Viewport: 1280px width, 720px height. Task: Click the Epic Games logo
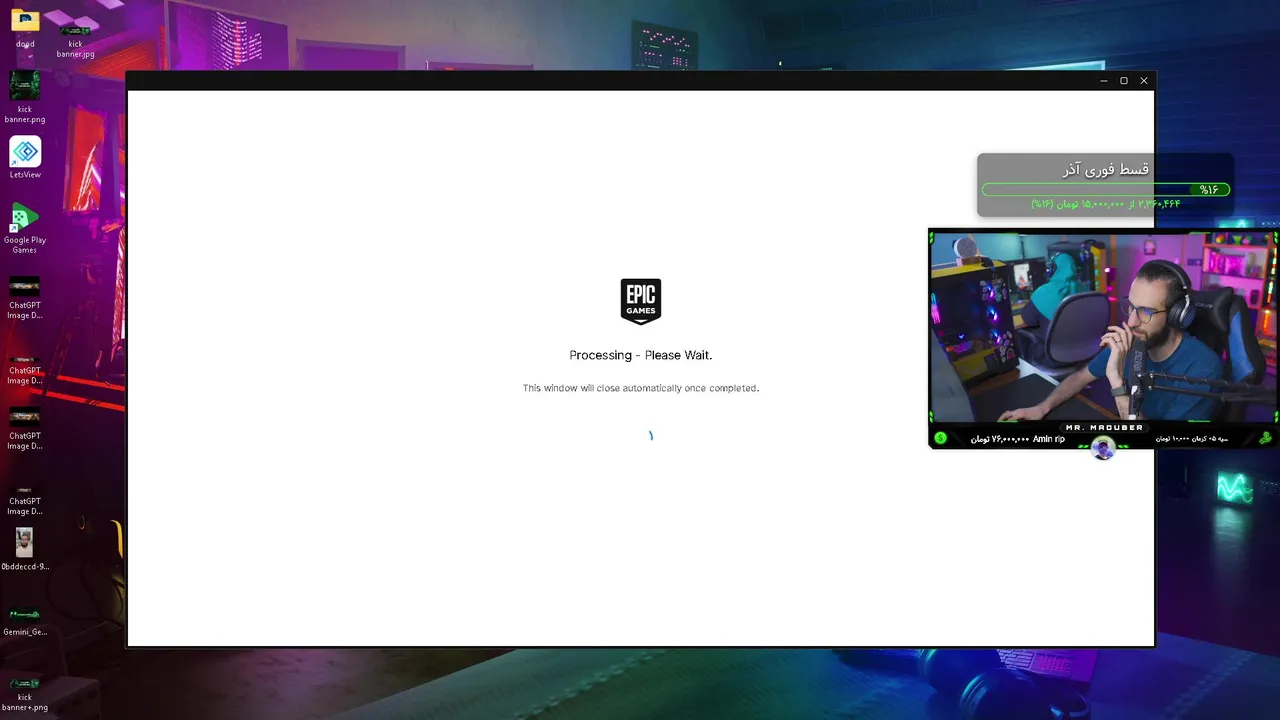[x=641, y=301]
